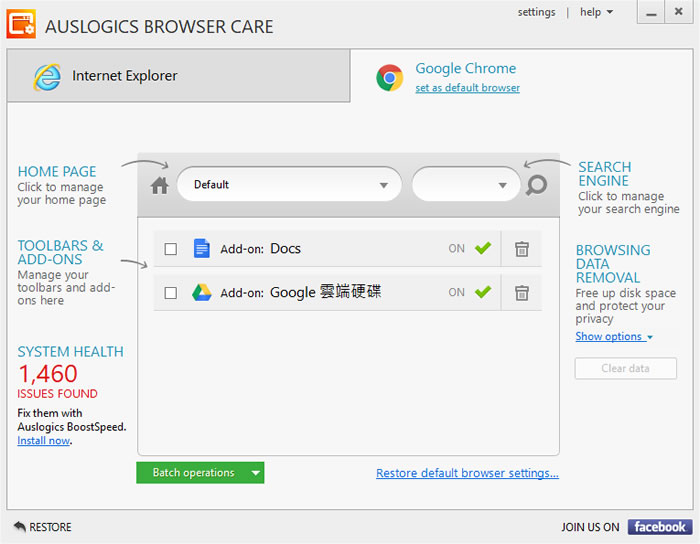This screenshot has width=700, height=544.
Task: Click trash icon for Google Drive add-on
Action: (x=521, y=293)
